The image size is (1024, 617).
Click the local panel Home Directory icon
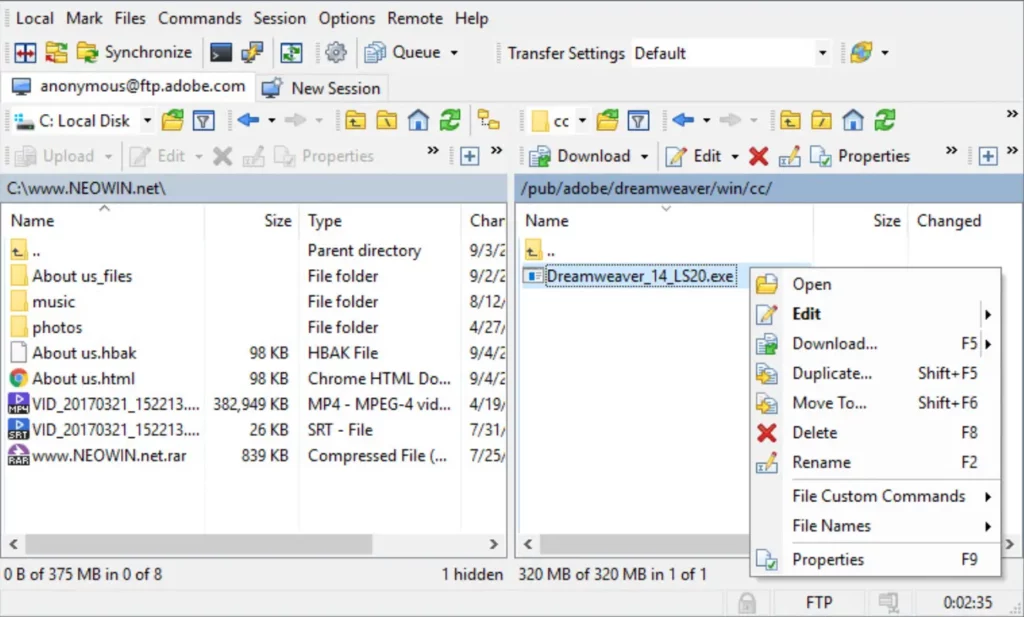pyautogui.click(x=418, y=121)
